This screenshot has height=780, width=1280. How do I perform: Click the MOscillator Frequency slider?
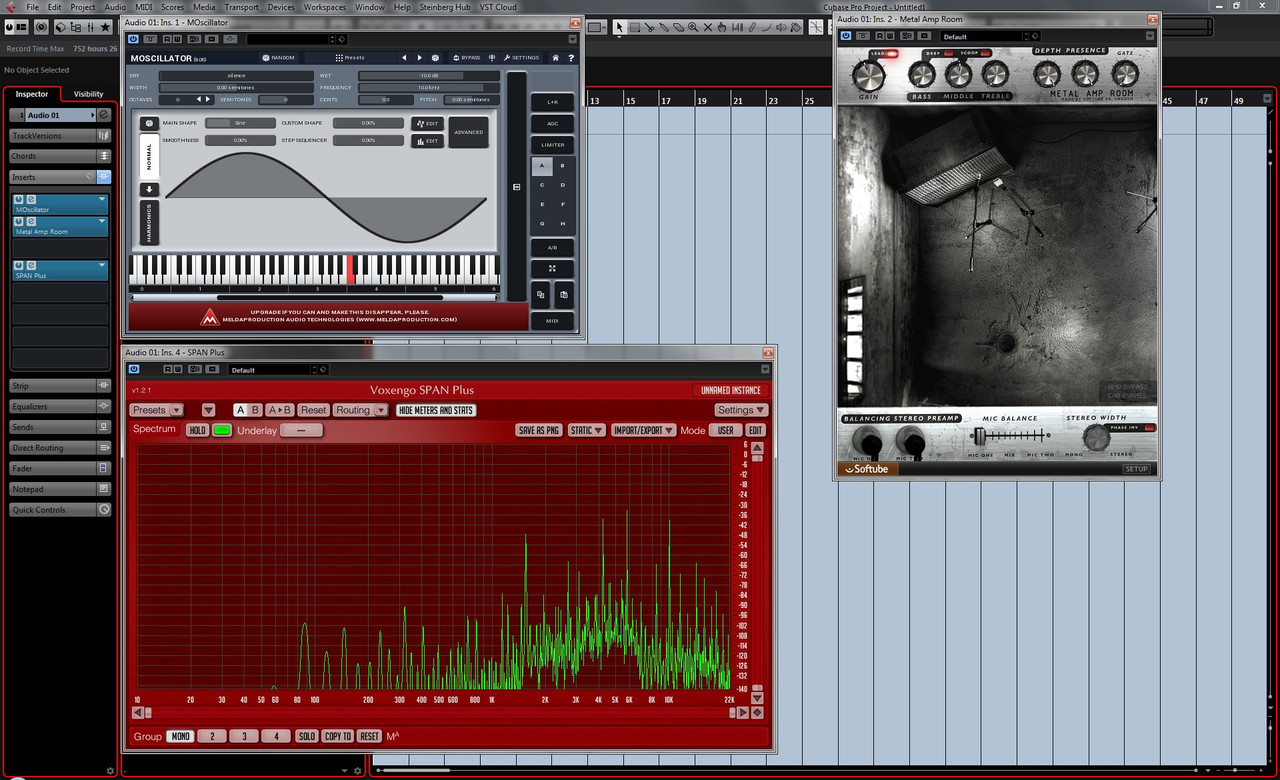tap(428, 87)
